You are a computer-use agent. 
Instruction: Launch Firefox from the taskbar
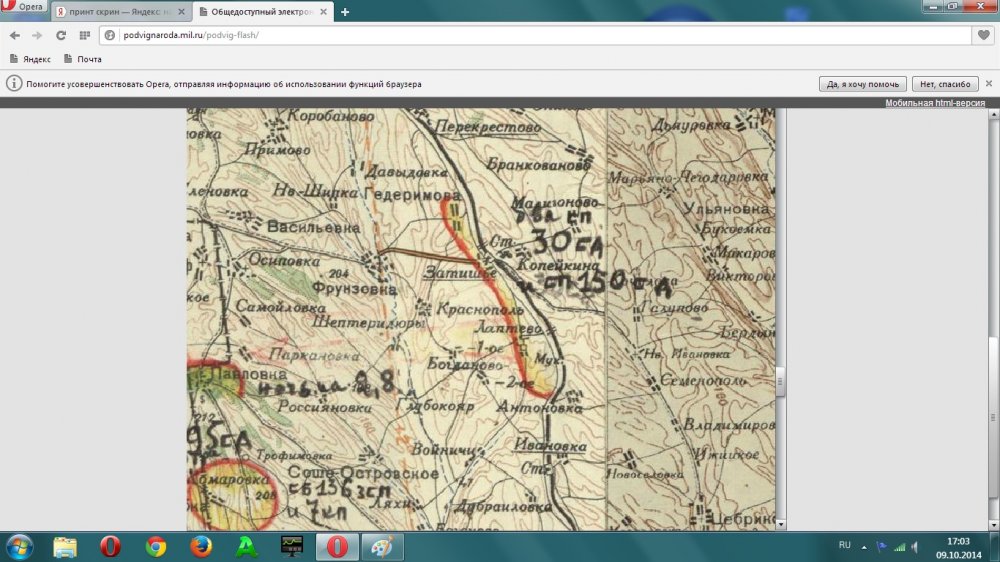pos(201,547)
